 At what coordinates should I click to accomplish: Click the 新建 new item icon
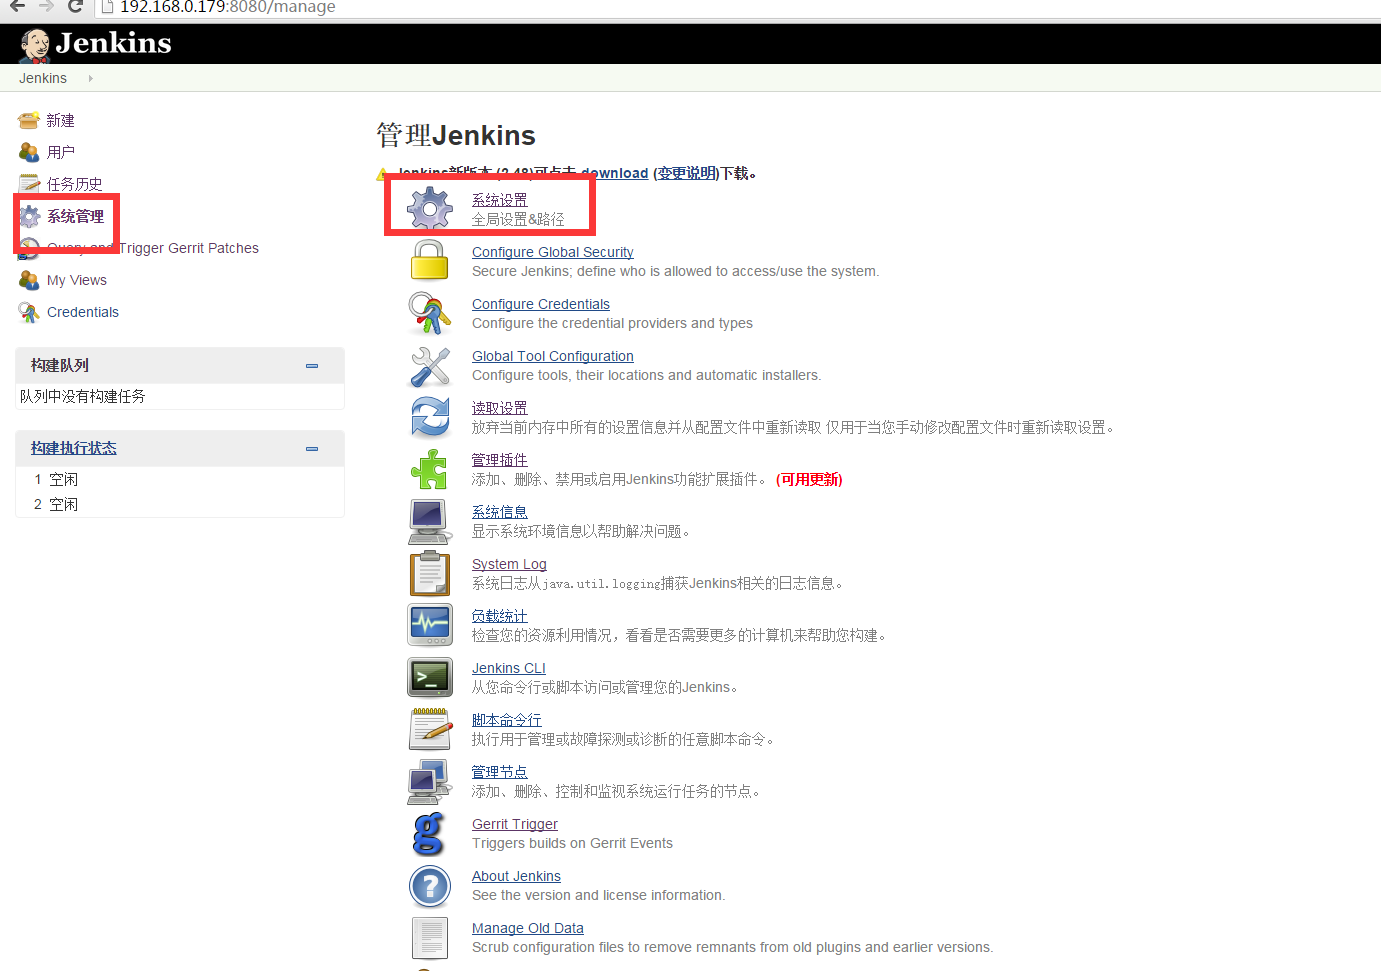pyautogui.click(x=29, y=121)
